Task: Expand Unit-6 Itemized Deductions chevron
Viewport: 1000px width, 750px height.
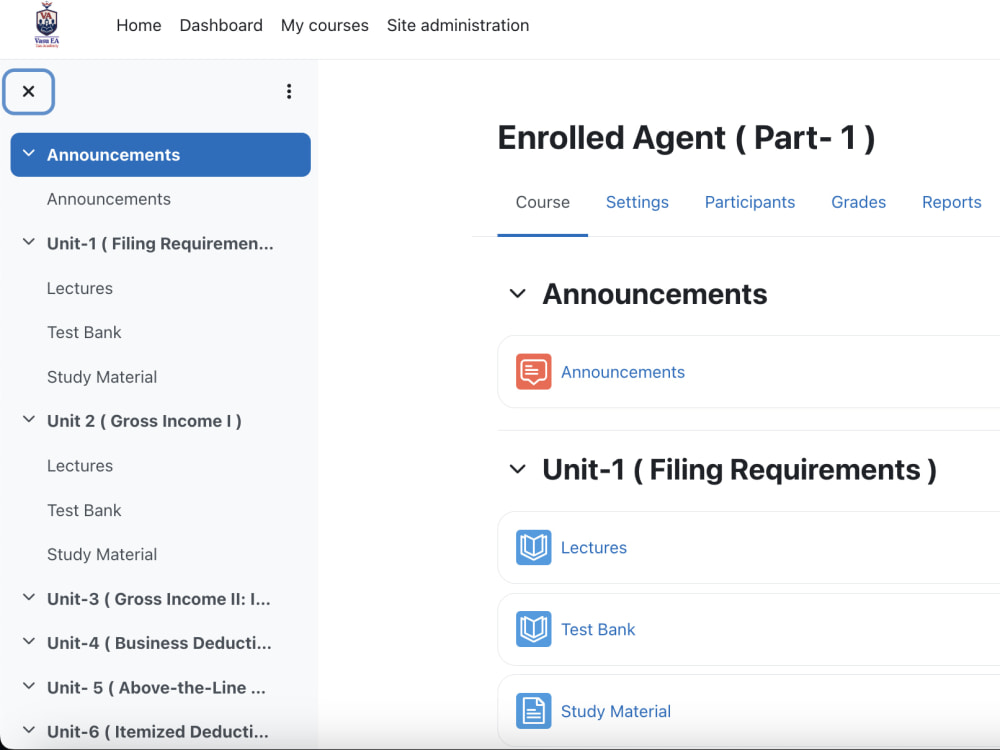Action: coord(29,730)
